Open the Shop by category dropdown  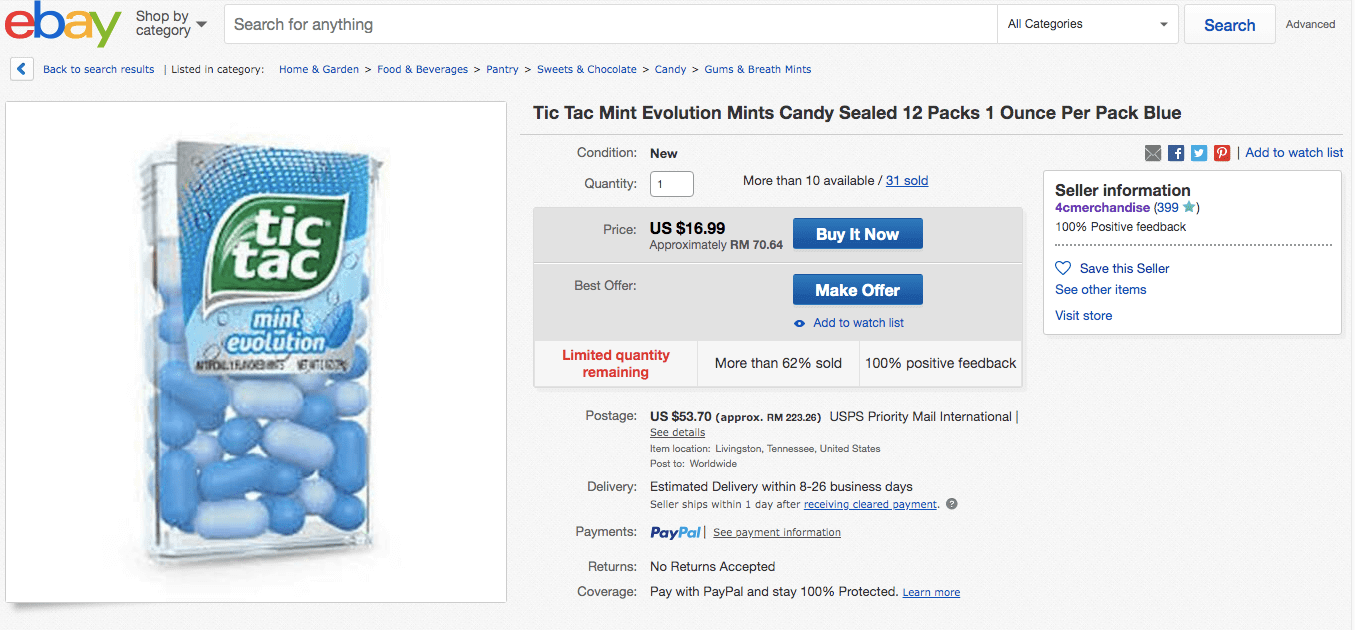(x=171, y=24)
